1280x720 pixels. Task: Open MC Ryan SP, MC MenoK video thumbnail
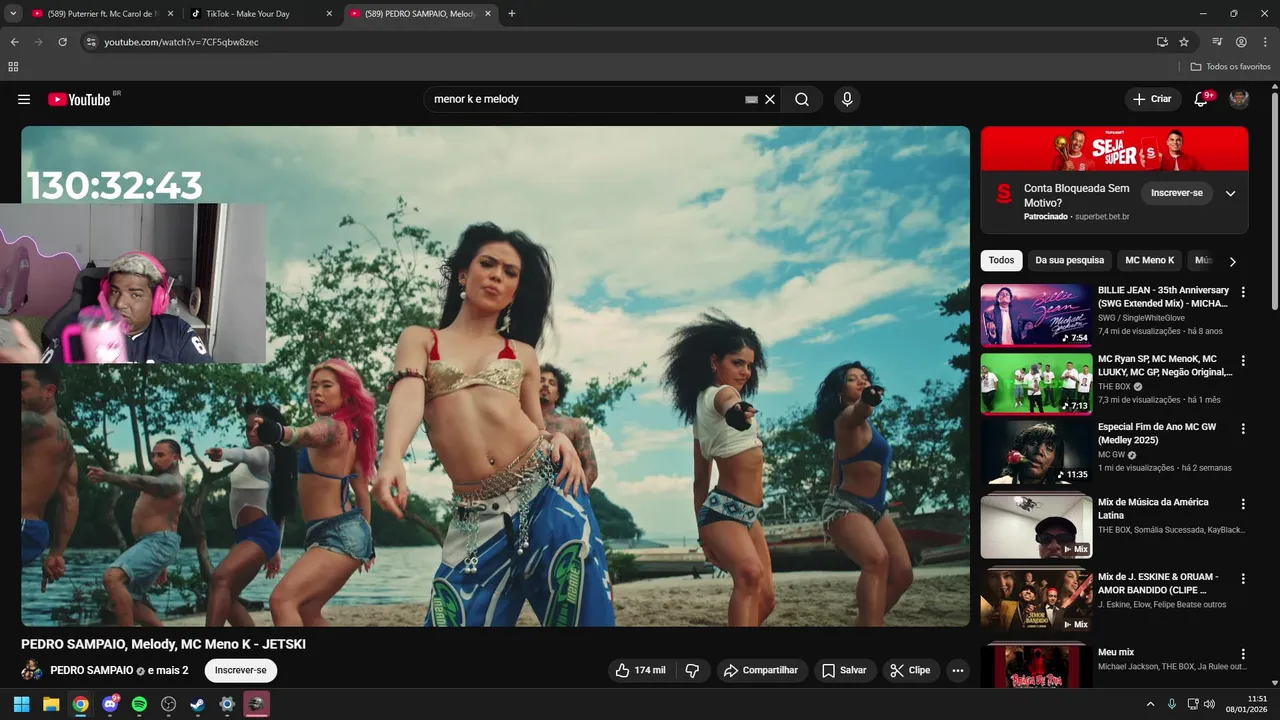[1036, 383]
